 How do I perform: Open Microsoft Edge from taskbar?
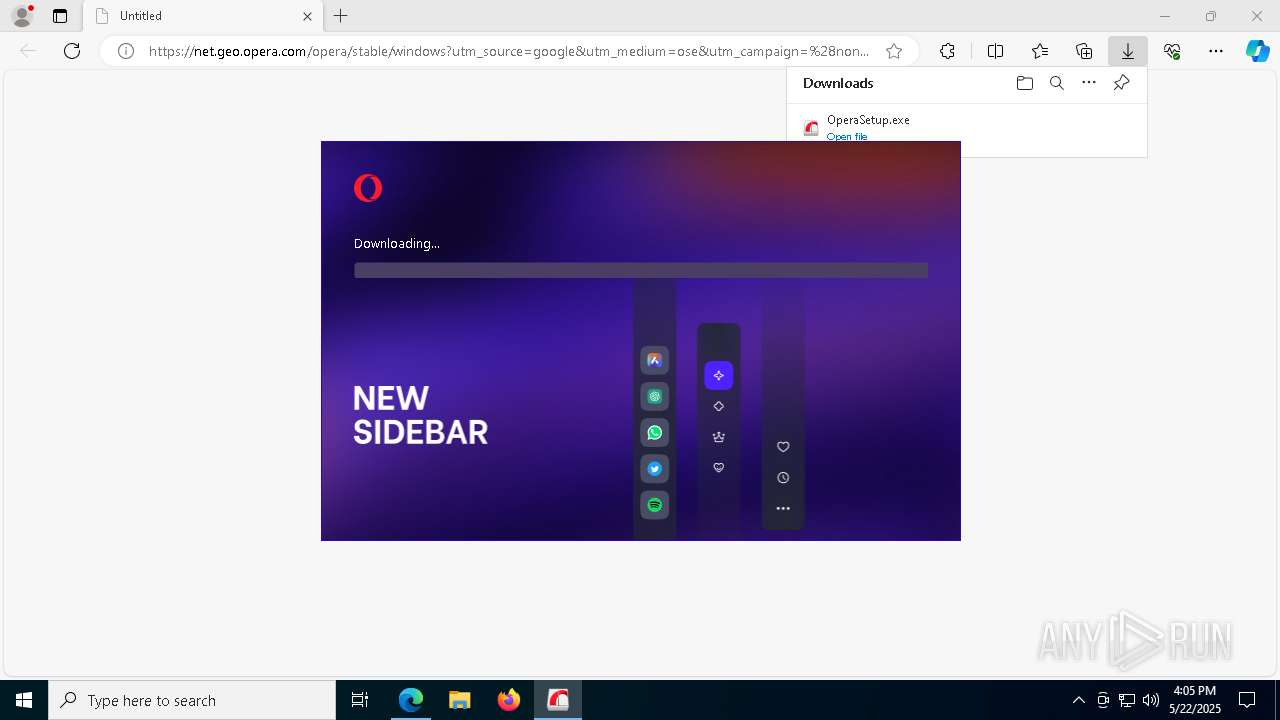(411, 700)
